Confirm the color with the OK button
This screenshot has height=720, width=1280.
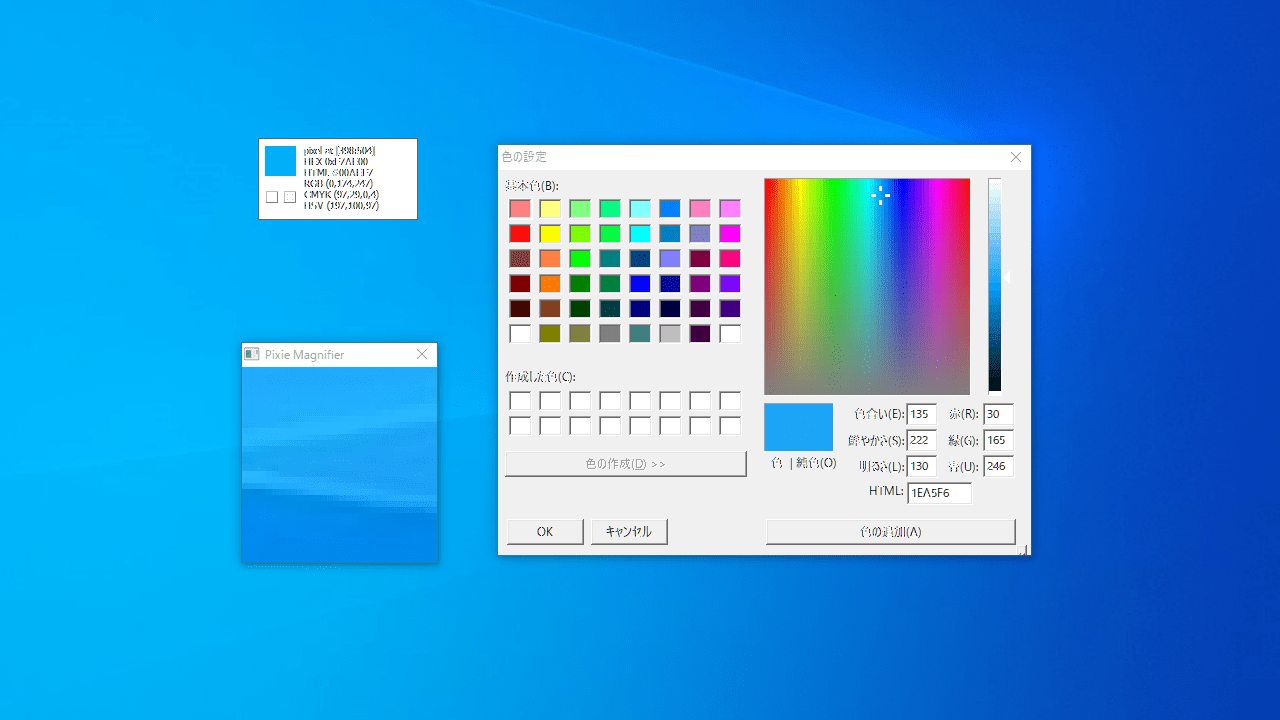pyautogui.click(x=545, y=531)
